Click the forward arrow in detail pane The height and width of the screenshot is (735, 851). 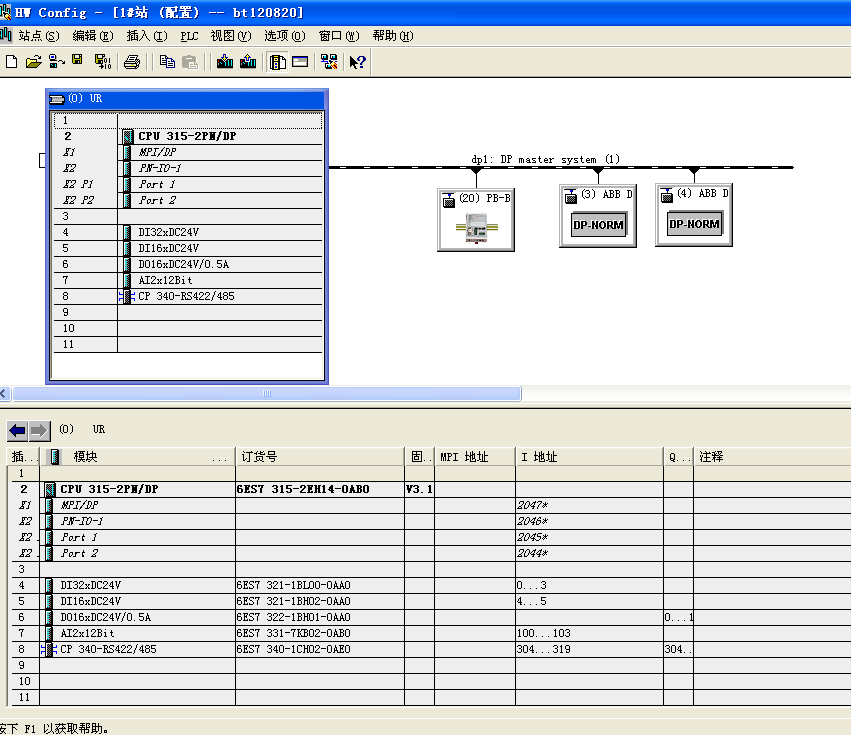39,431
